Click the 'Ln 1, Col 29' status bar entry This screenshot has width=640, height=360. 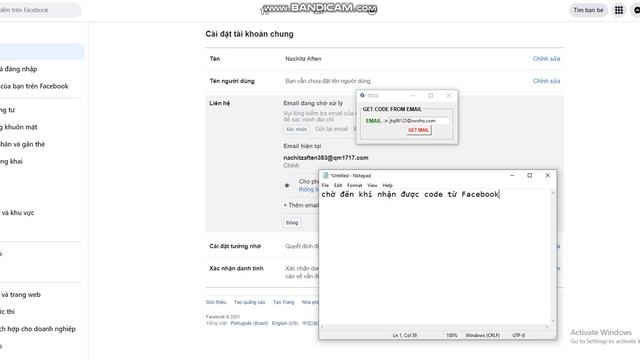[404, 335]
